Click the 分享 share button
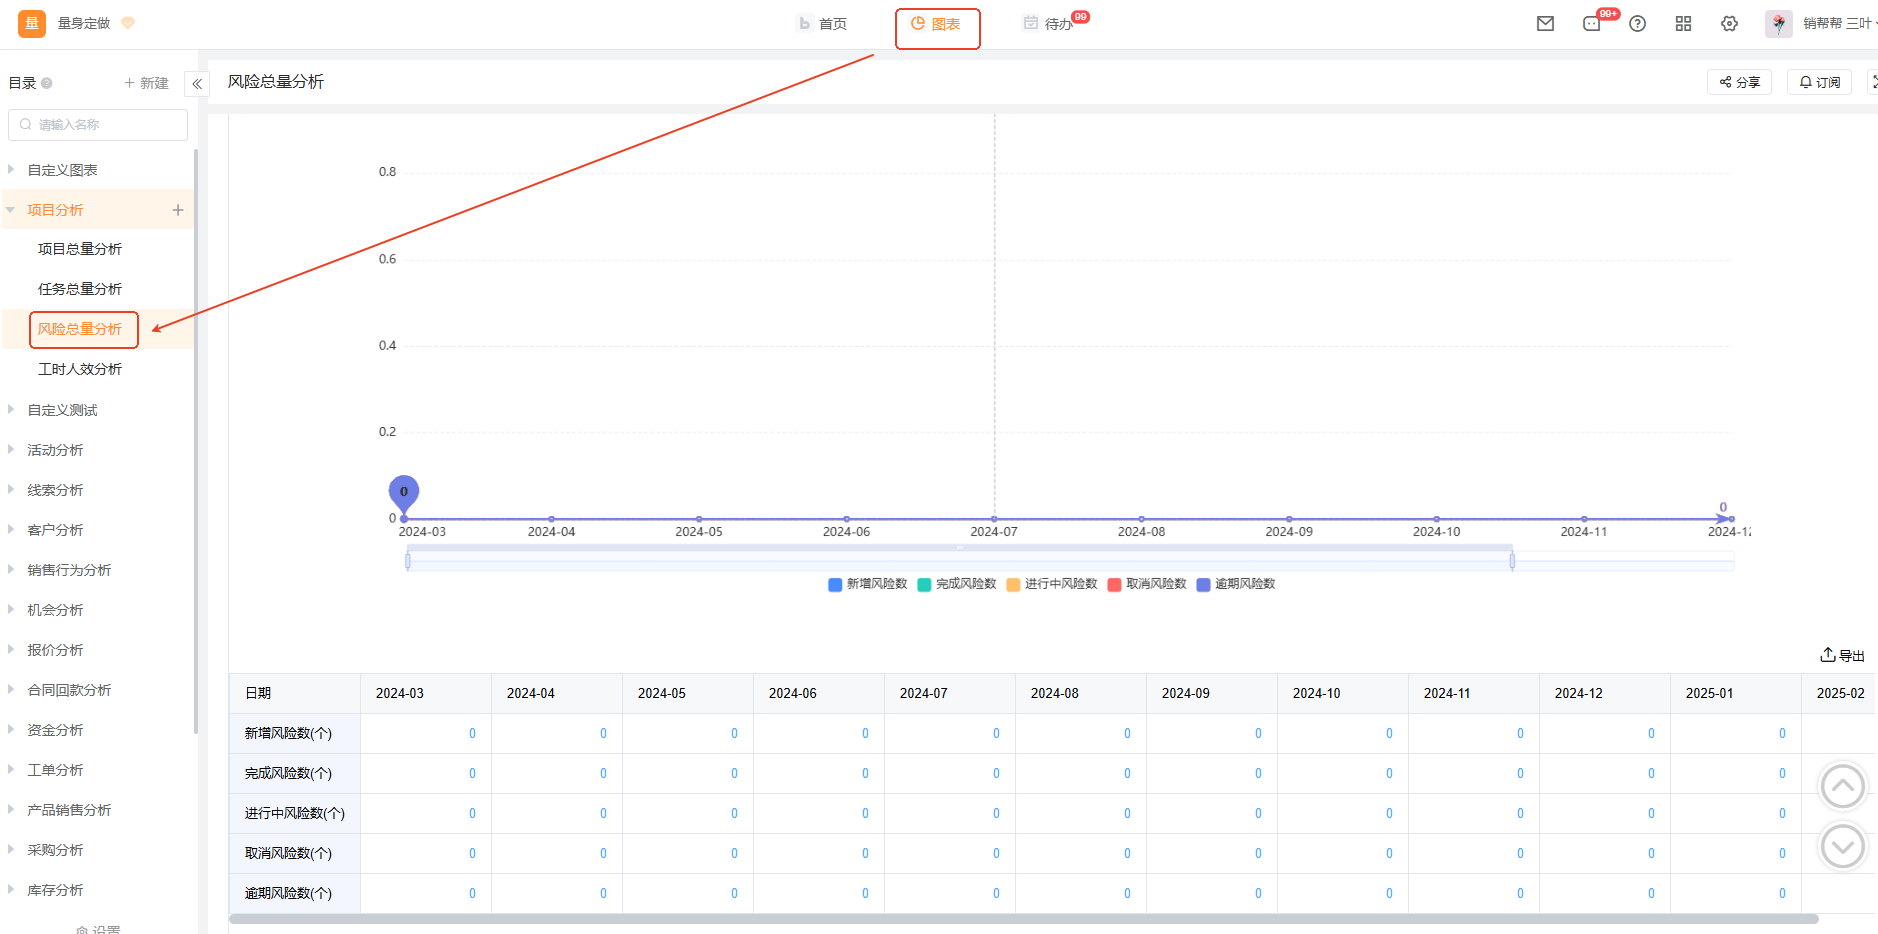The width and height of the screenshot is (1878, 934). click(1739, 82)
